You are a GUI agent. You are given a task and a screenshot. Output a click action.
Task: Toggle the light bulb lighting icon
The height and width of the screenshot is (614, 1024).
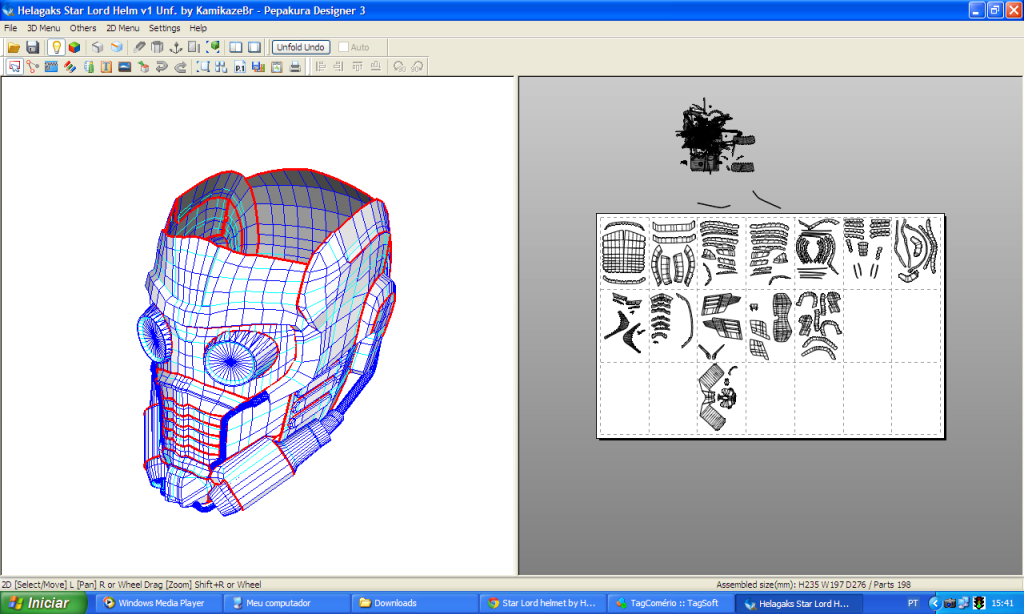point(56,47)
